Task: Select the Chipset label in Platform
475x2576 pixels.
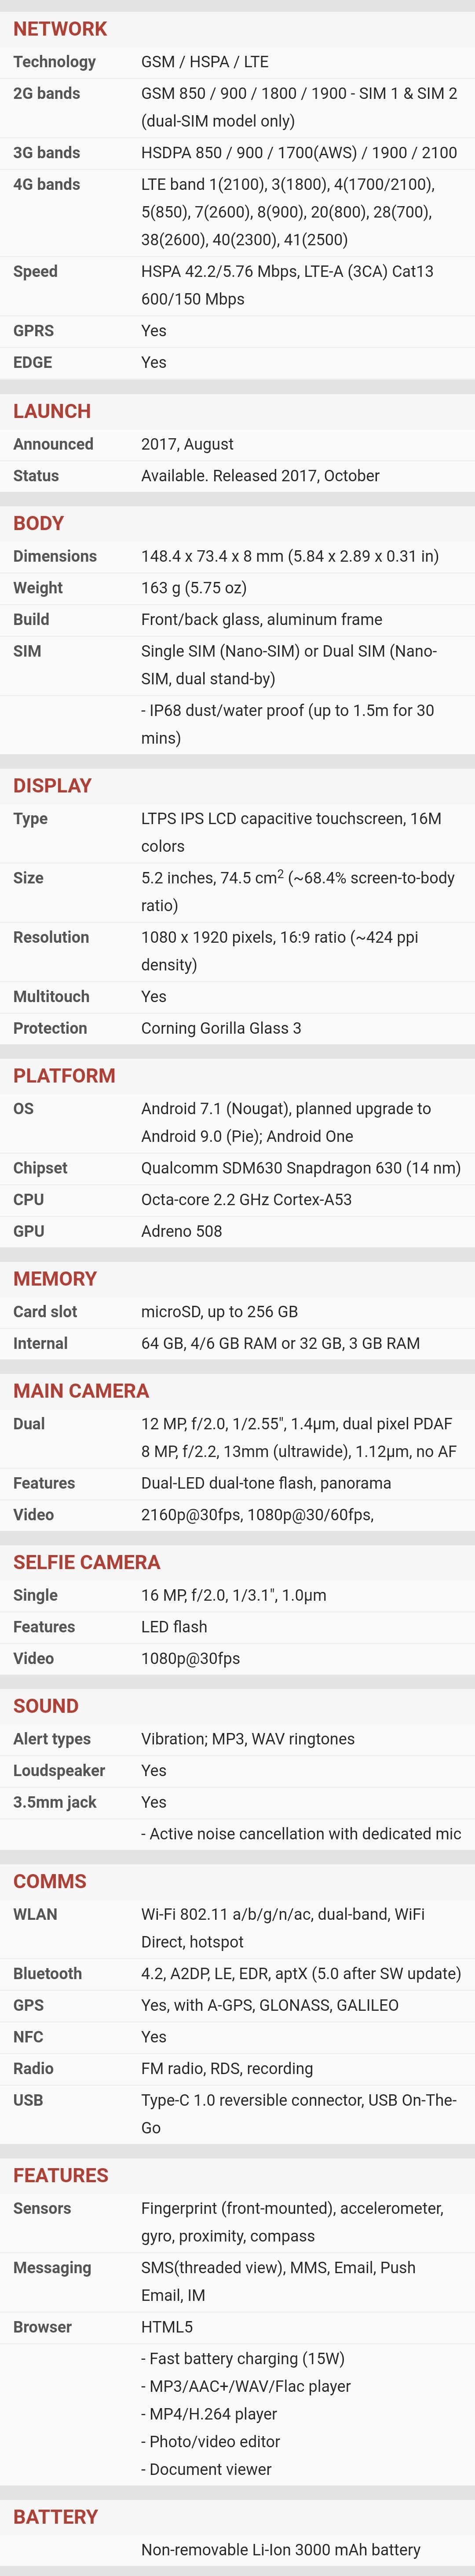Action: (x=40, y=1168)
